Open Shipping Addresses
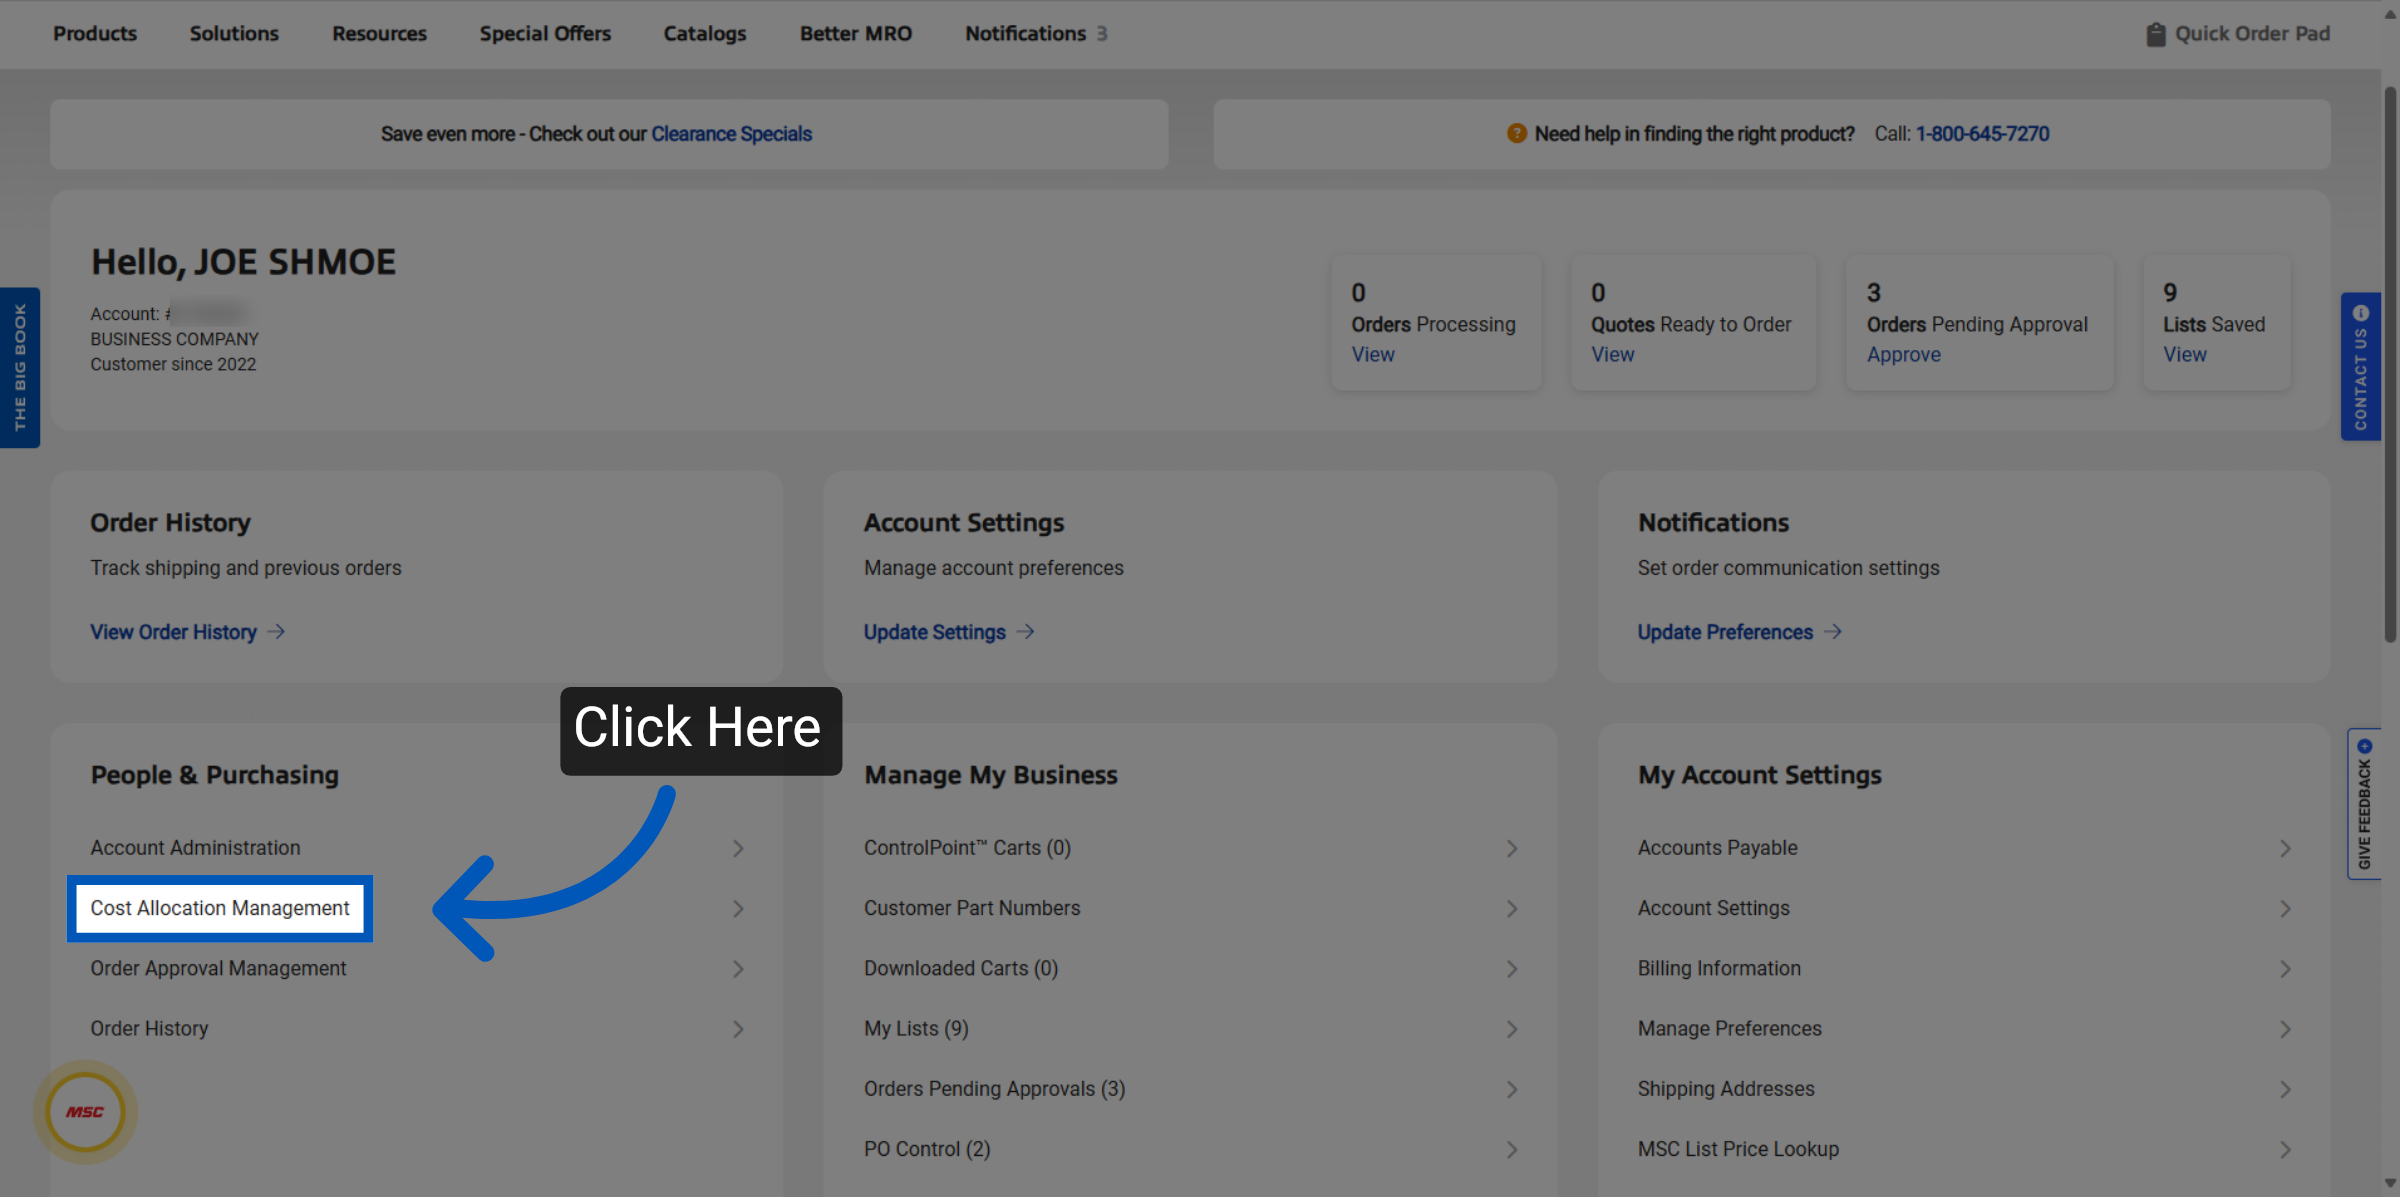This screenshot has width=2400, height=1197. pos(1725,1089)
